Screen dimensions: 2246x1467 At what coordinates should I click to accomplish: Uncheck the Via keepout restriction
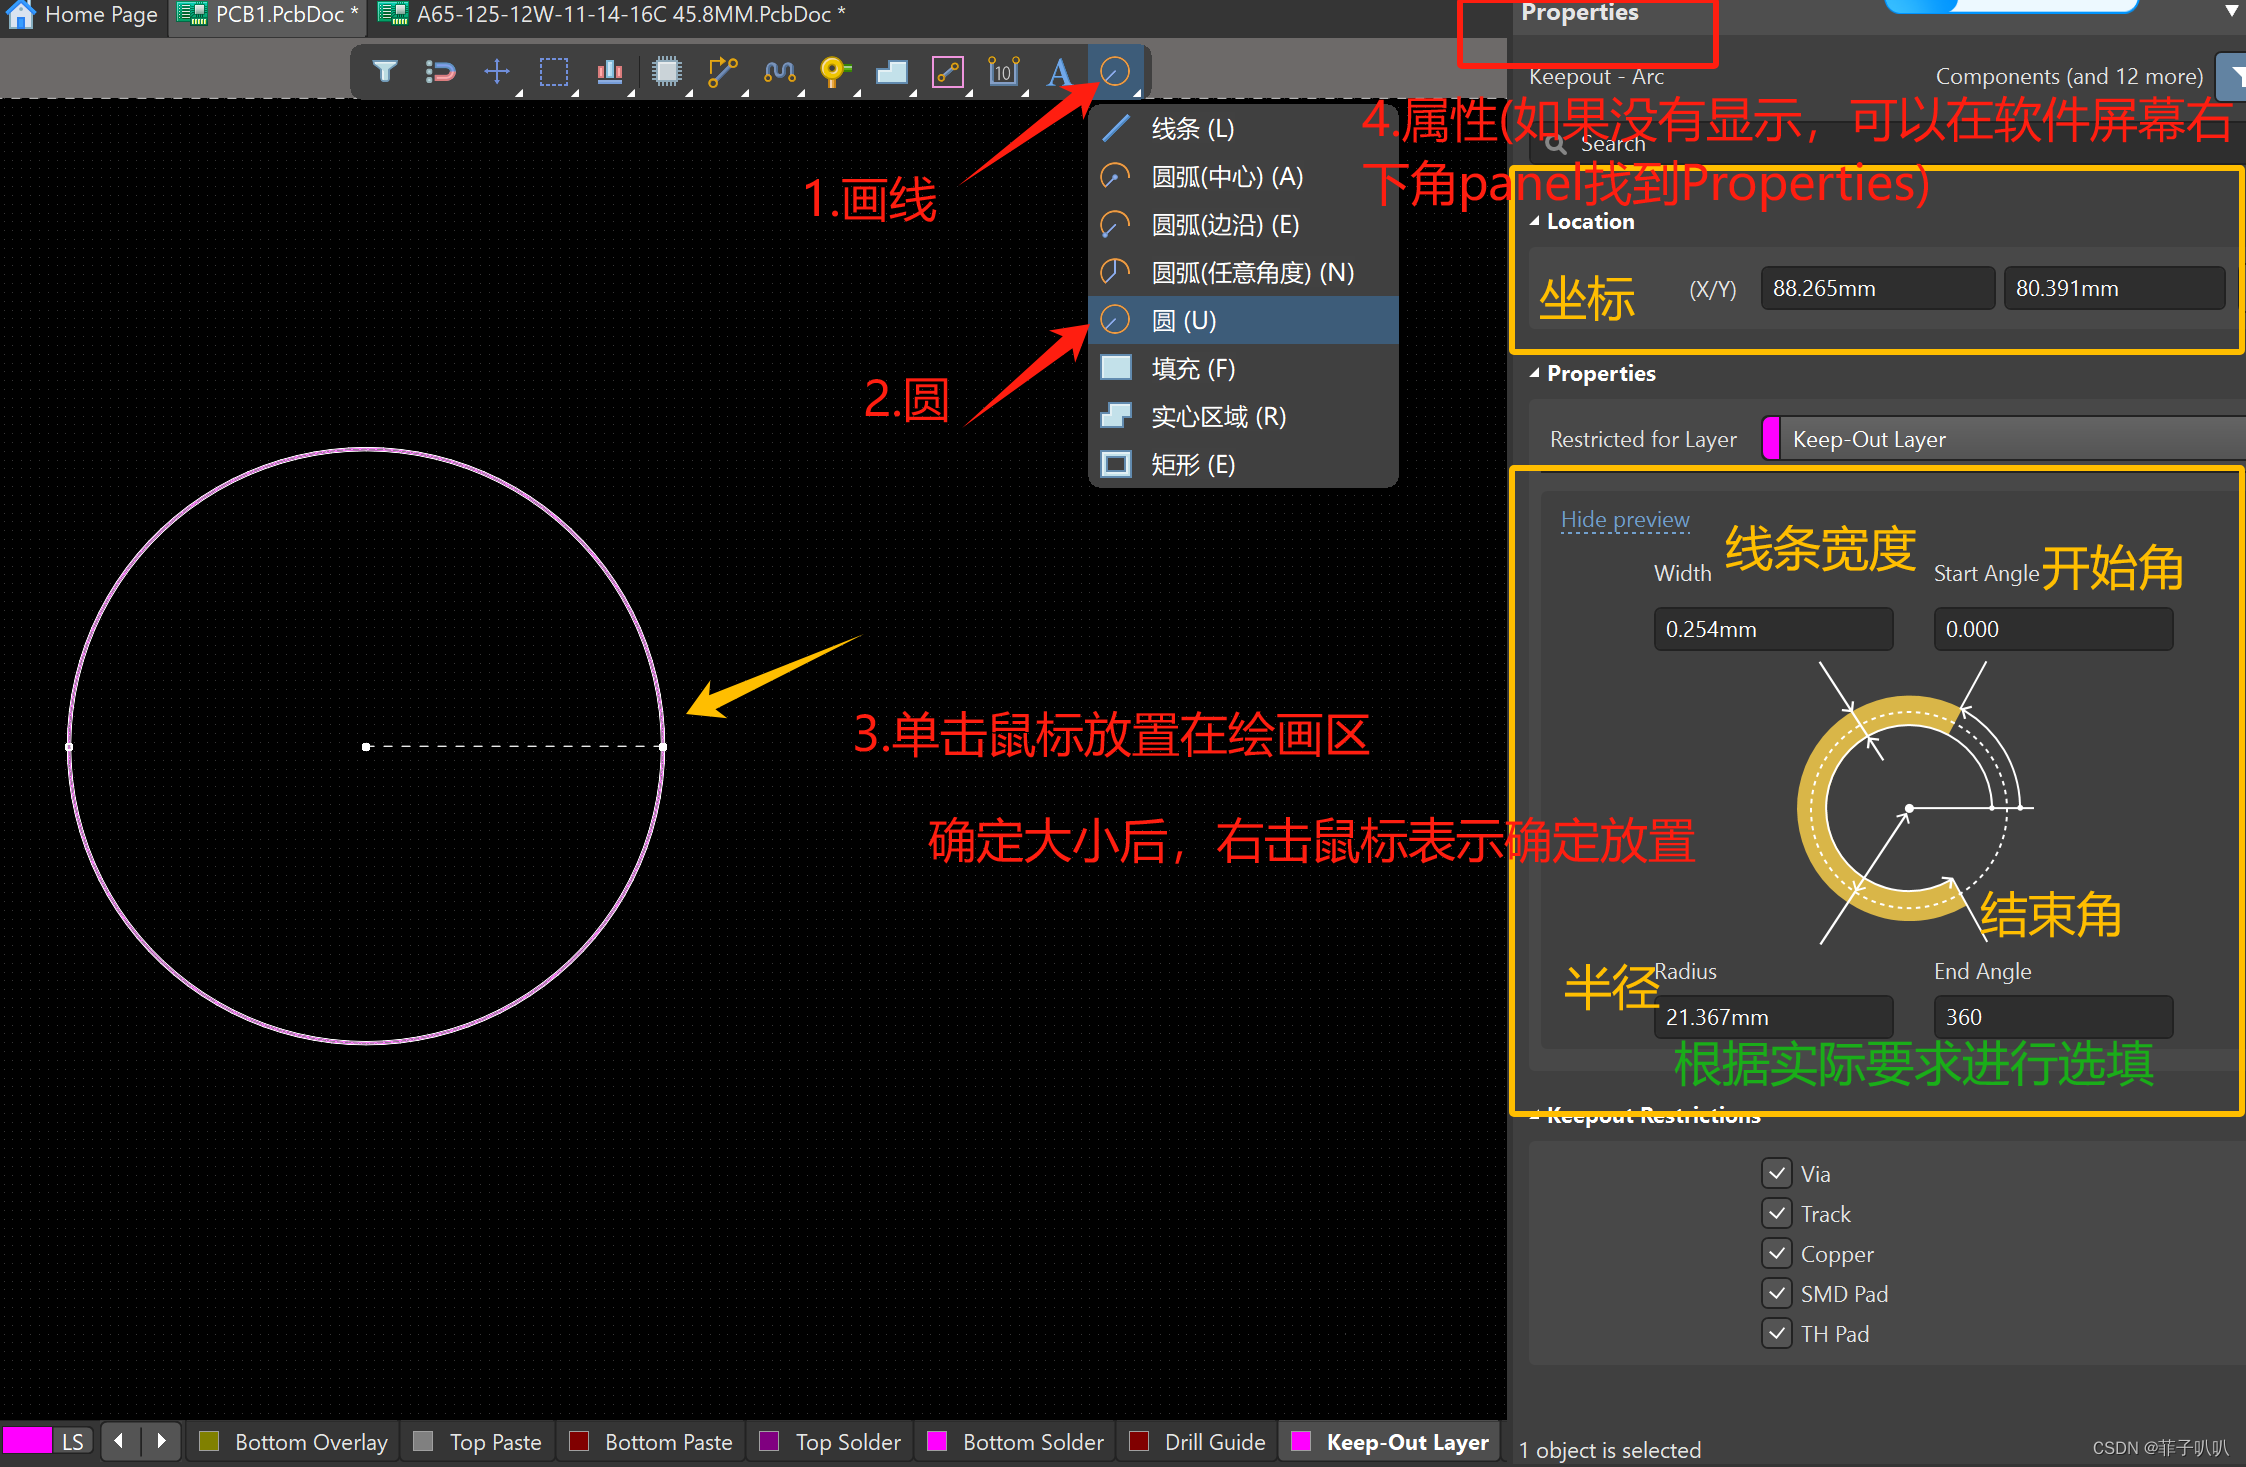tap(1777, 1173)
